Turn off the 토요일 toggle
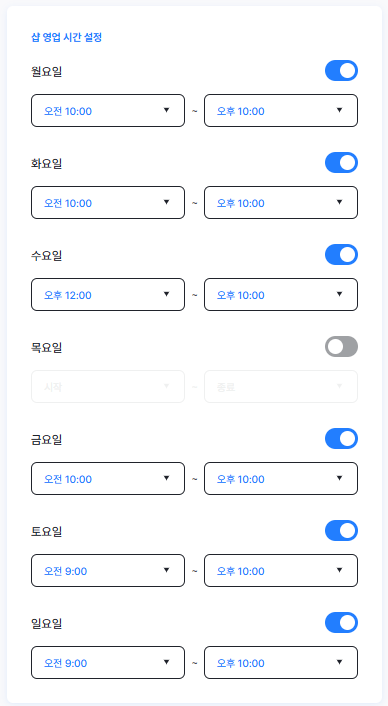388x706 pixels. point(341,530)
